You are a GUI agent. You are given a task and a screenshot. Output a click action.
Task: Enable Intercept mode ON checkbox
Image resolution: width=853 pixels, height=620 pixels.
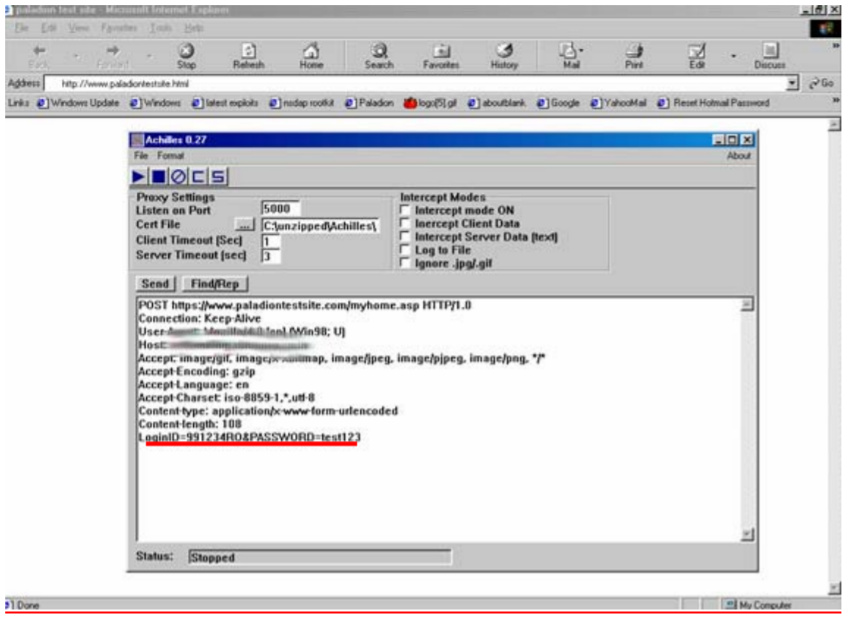click(x=404, y=211)
